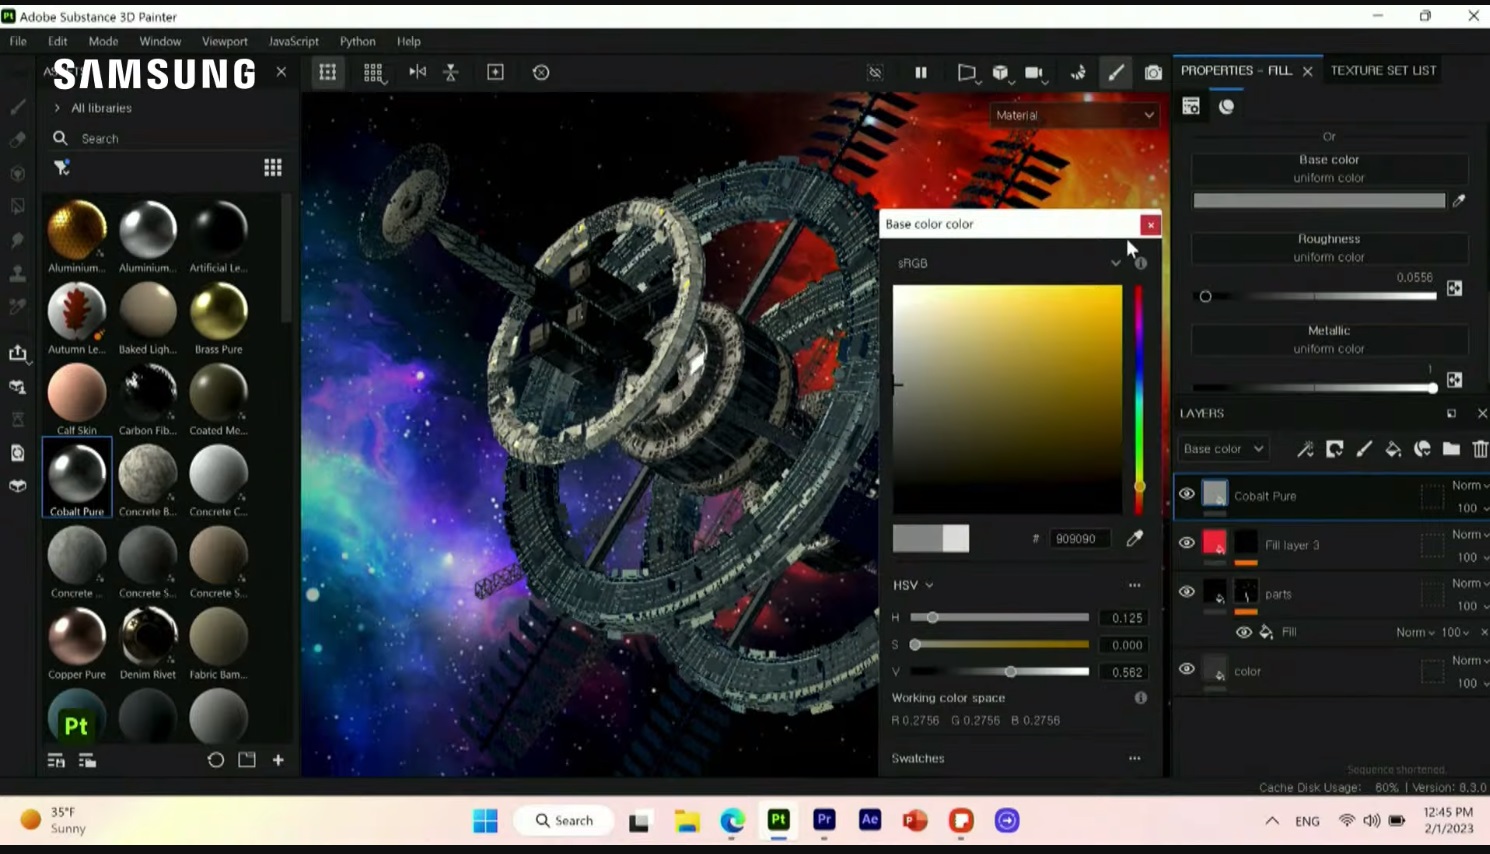Switch to Texture Set List tab
This screenshot has height=854, width=1490.
click(1383, 70)
